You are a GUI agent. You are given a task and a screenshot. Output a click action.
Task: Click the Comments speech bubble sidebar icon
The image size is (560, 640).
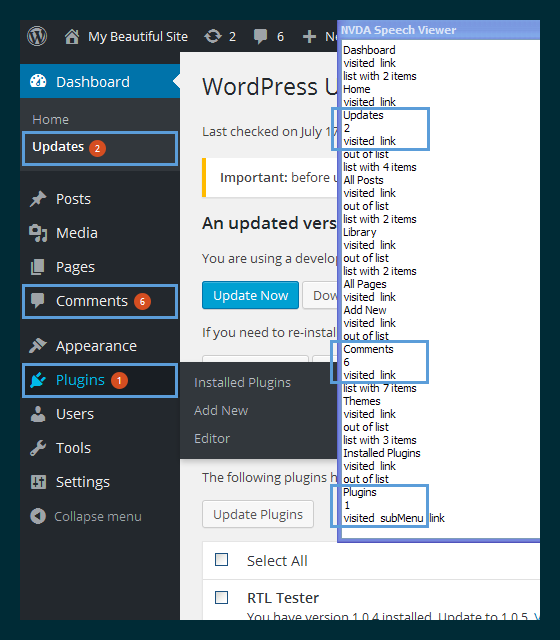click(x=38, y=301)
